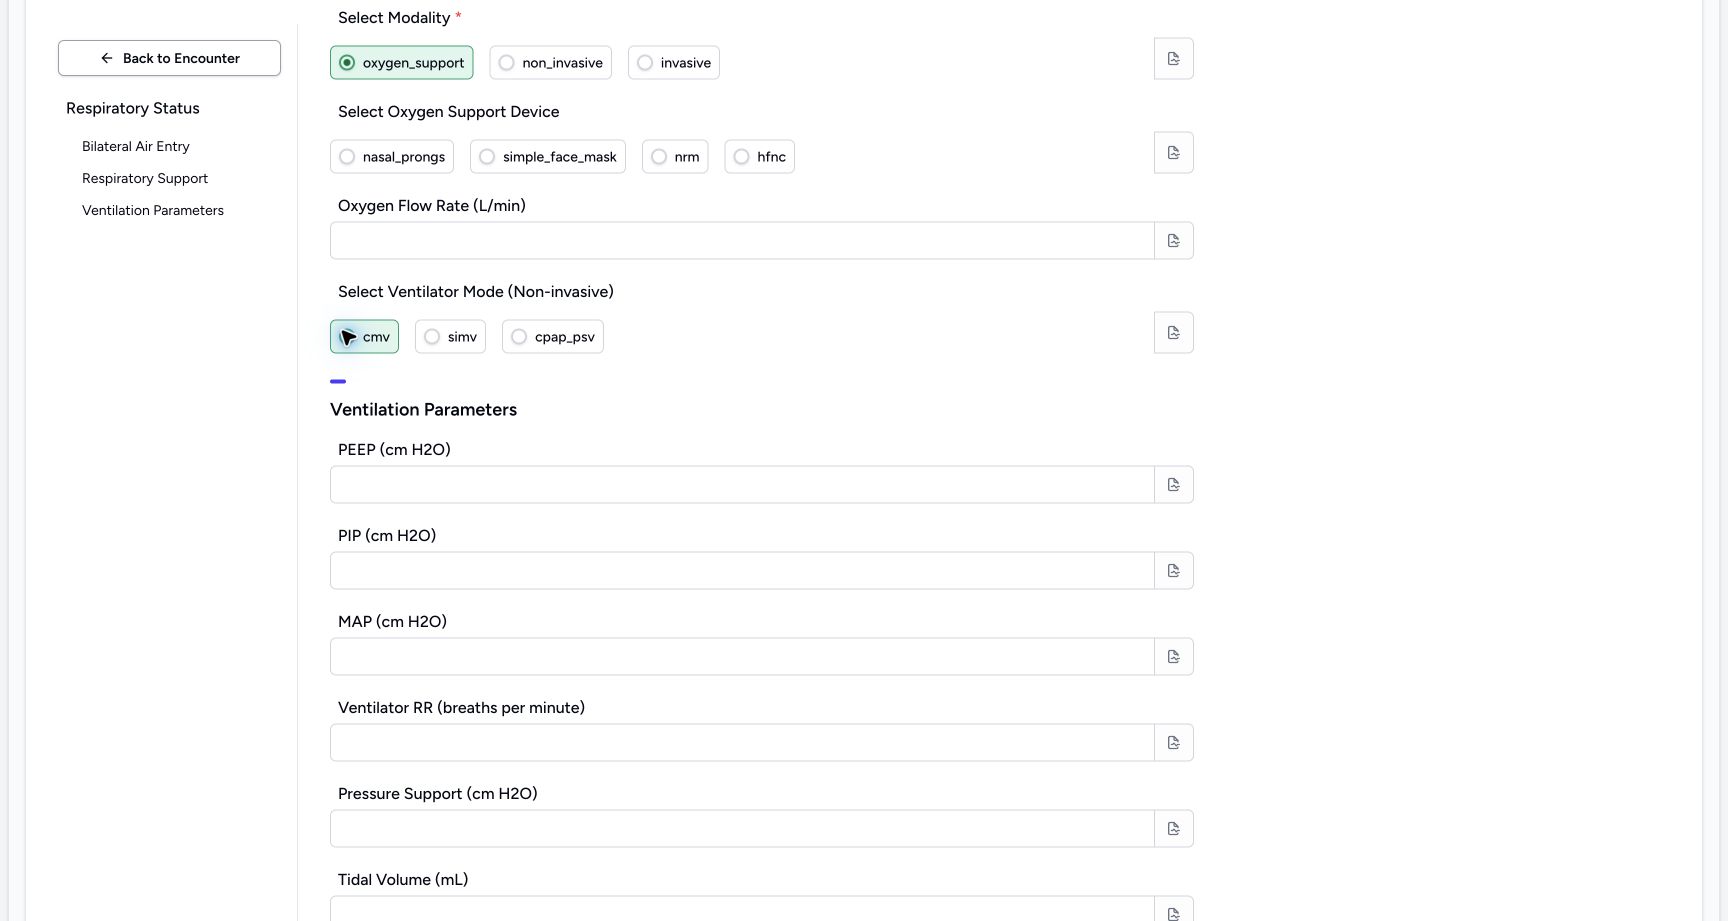Focus the Oxygen Flow Rate input field
This screenshot has height=921, width=1728.
point(742,241)
